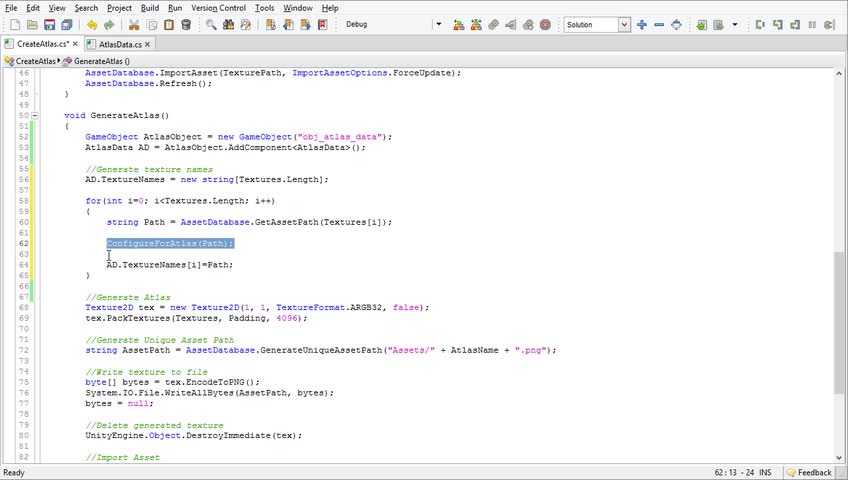Zoom in with the blue plus icon
This screenshot has height=480, width=848.
(642, 25)
